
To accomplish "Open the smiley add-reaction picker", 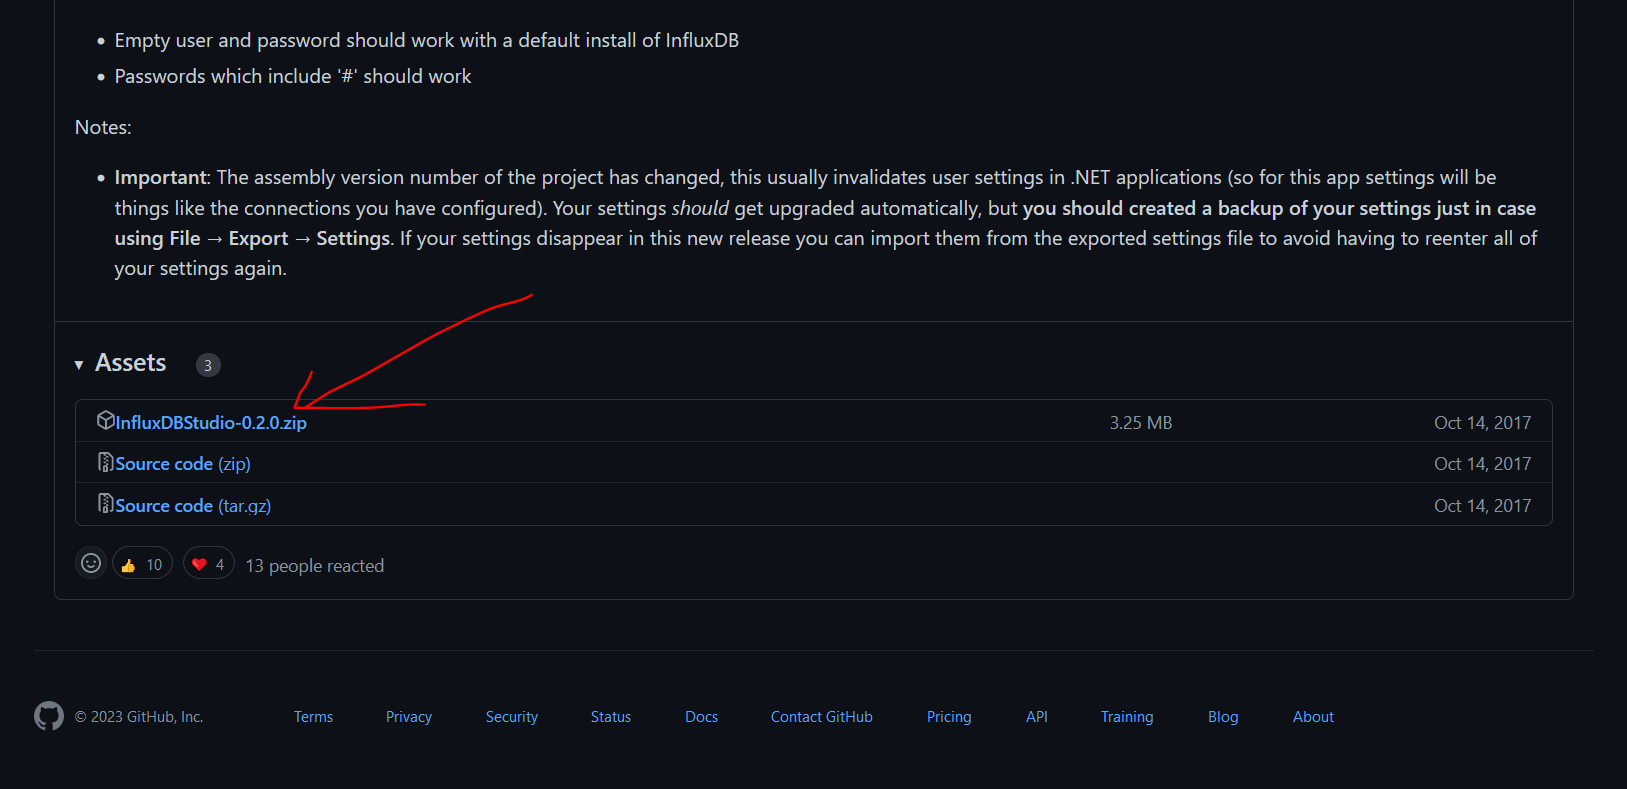I will 91,563.
